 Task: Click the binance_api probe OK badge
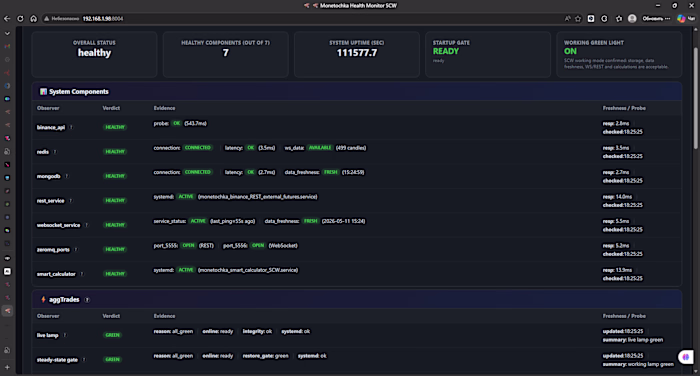(177, 123)
